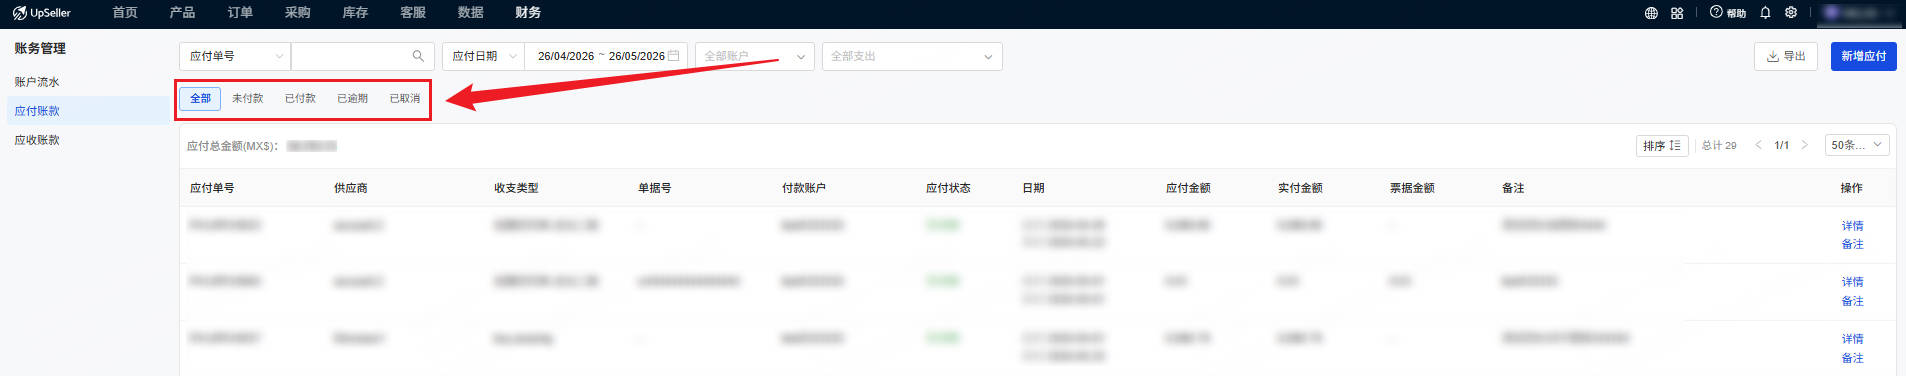Open 库存 menu
The height and width of the screenshot is (376, 1906).
355,13
